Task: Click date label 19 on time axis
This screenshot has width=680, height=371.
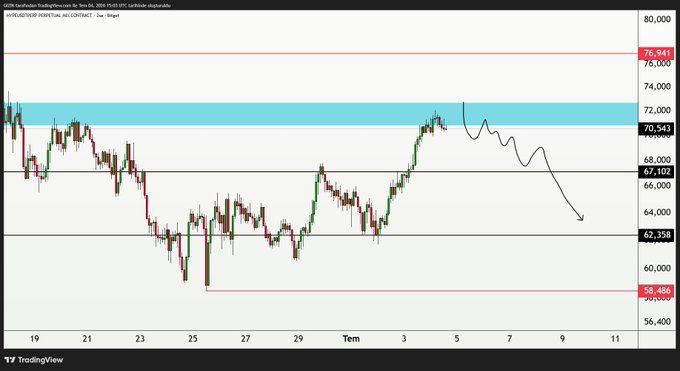Action: 34,339
